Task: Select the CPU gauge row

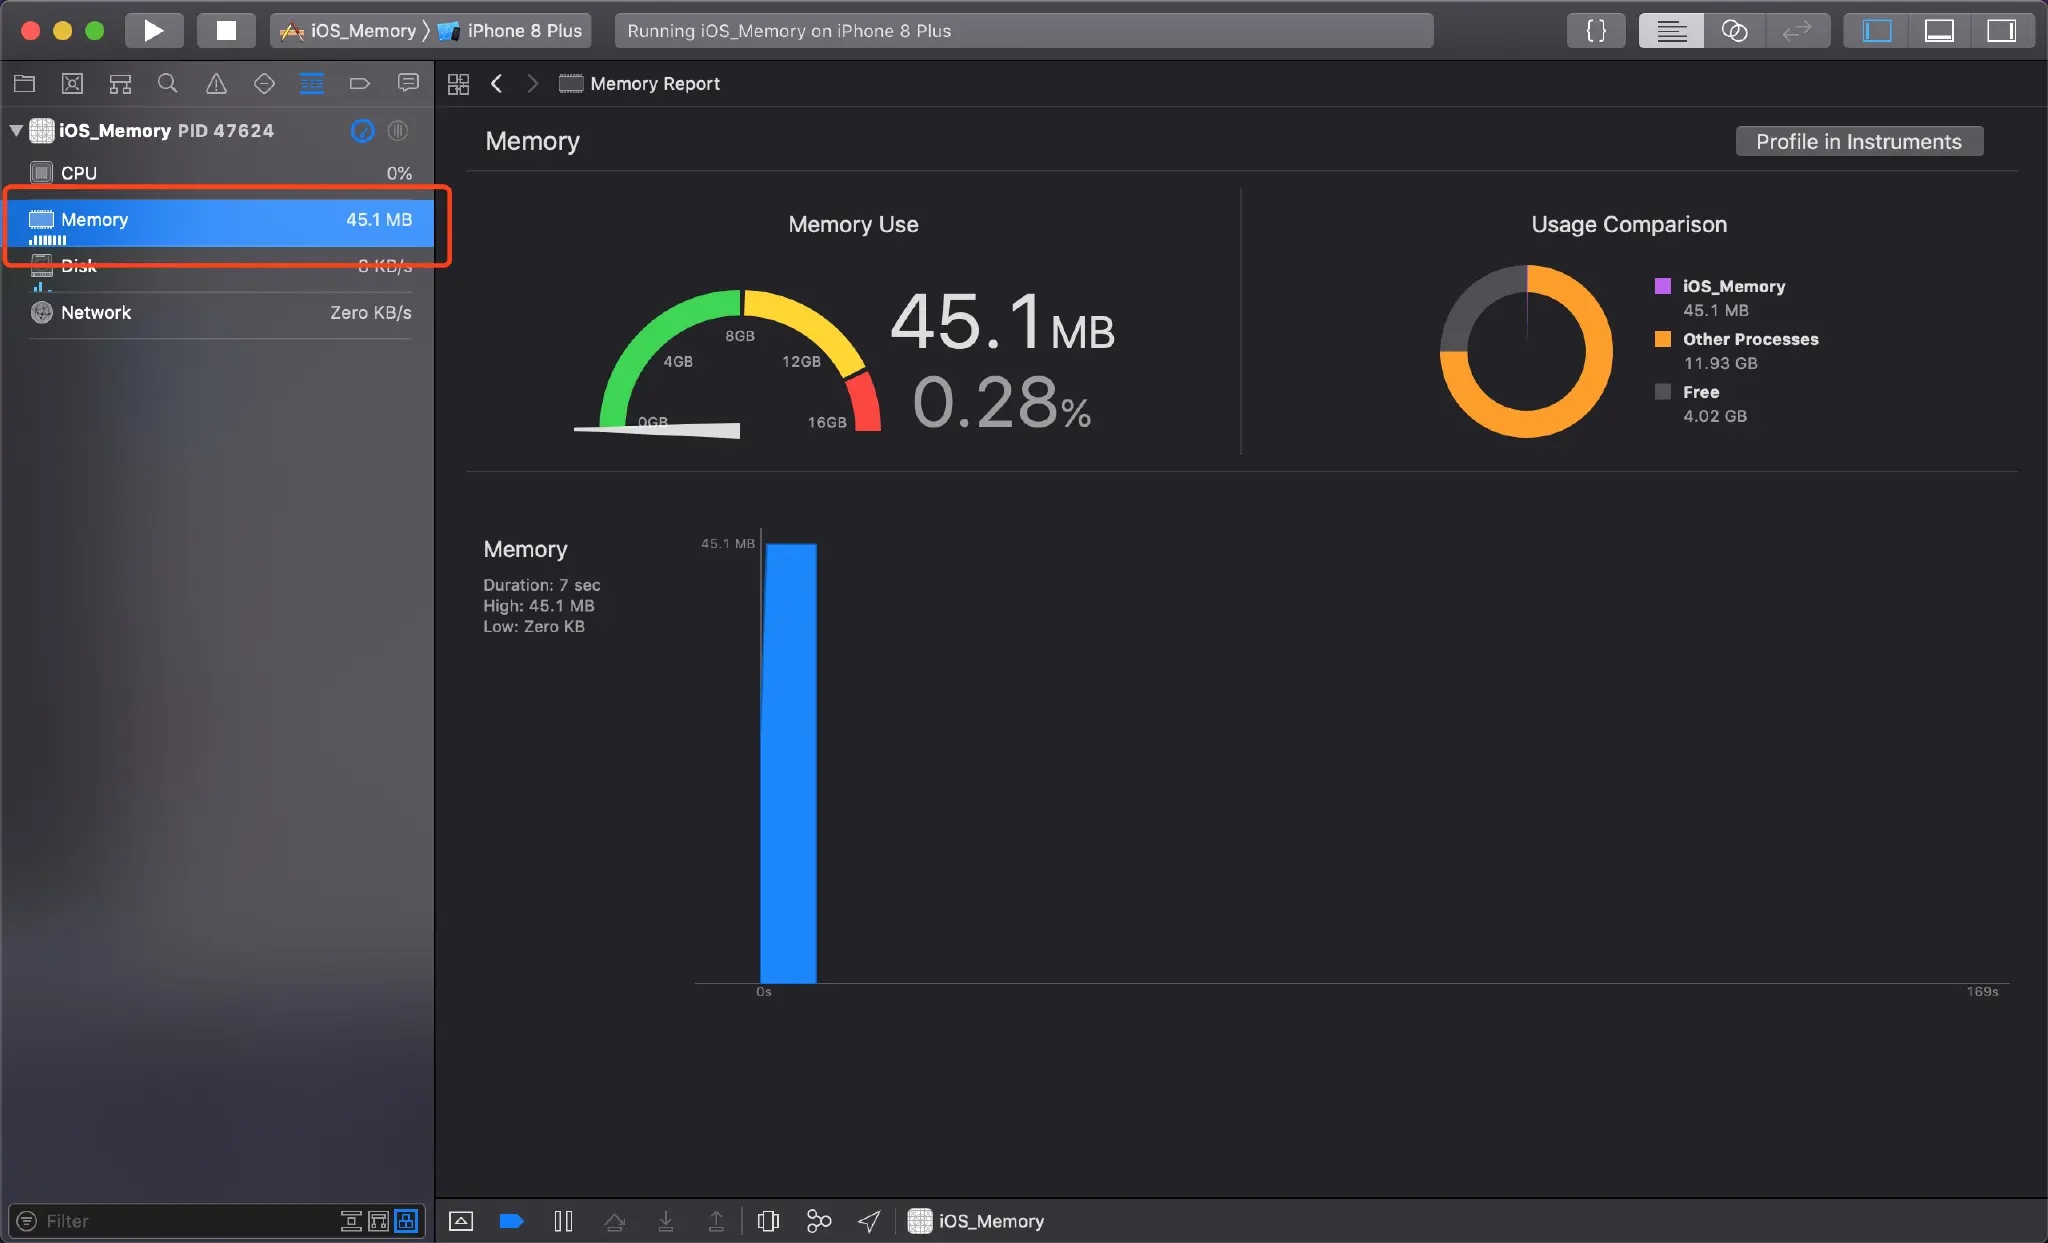Action: [220, 173]
